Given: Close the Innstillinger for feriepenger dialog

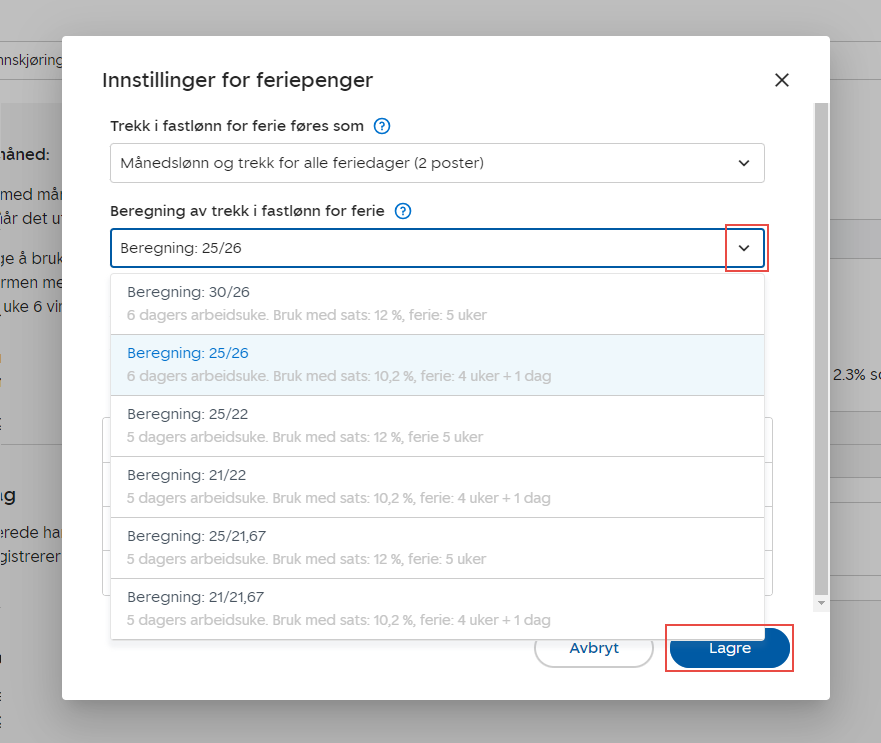Looking at the screenshot, I should (782, 81).
